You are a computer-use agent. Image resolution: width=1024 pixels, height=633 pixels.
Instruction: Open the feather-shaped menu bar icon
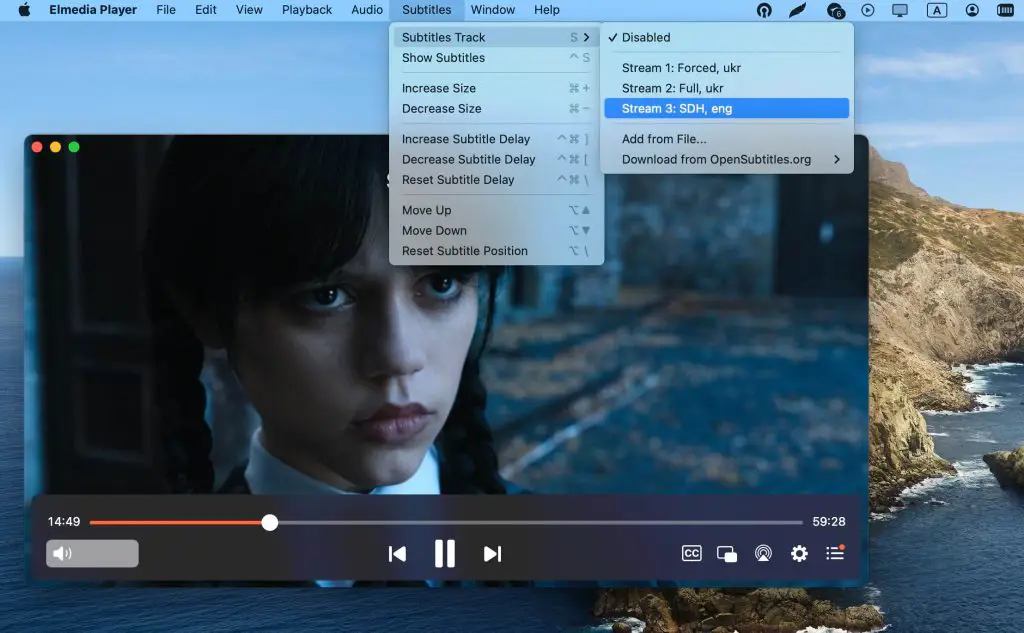[x=798, y=10]
